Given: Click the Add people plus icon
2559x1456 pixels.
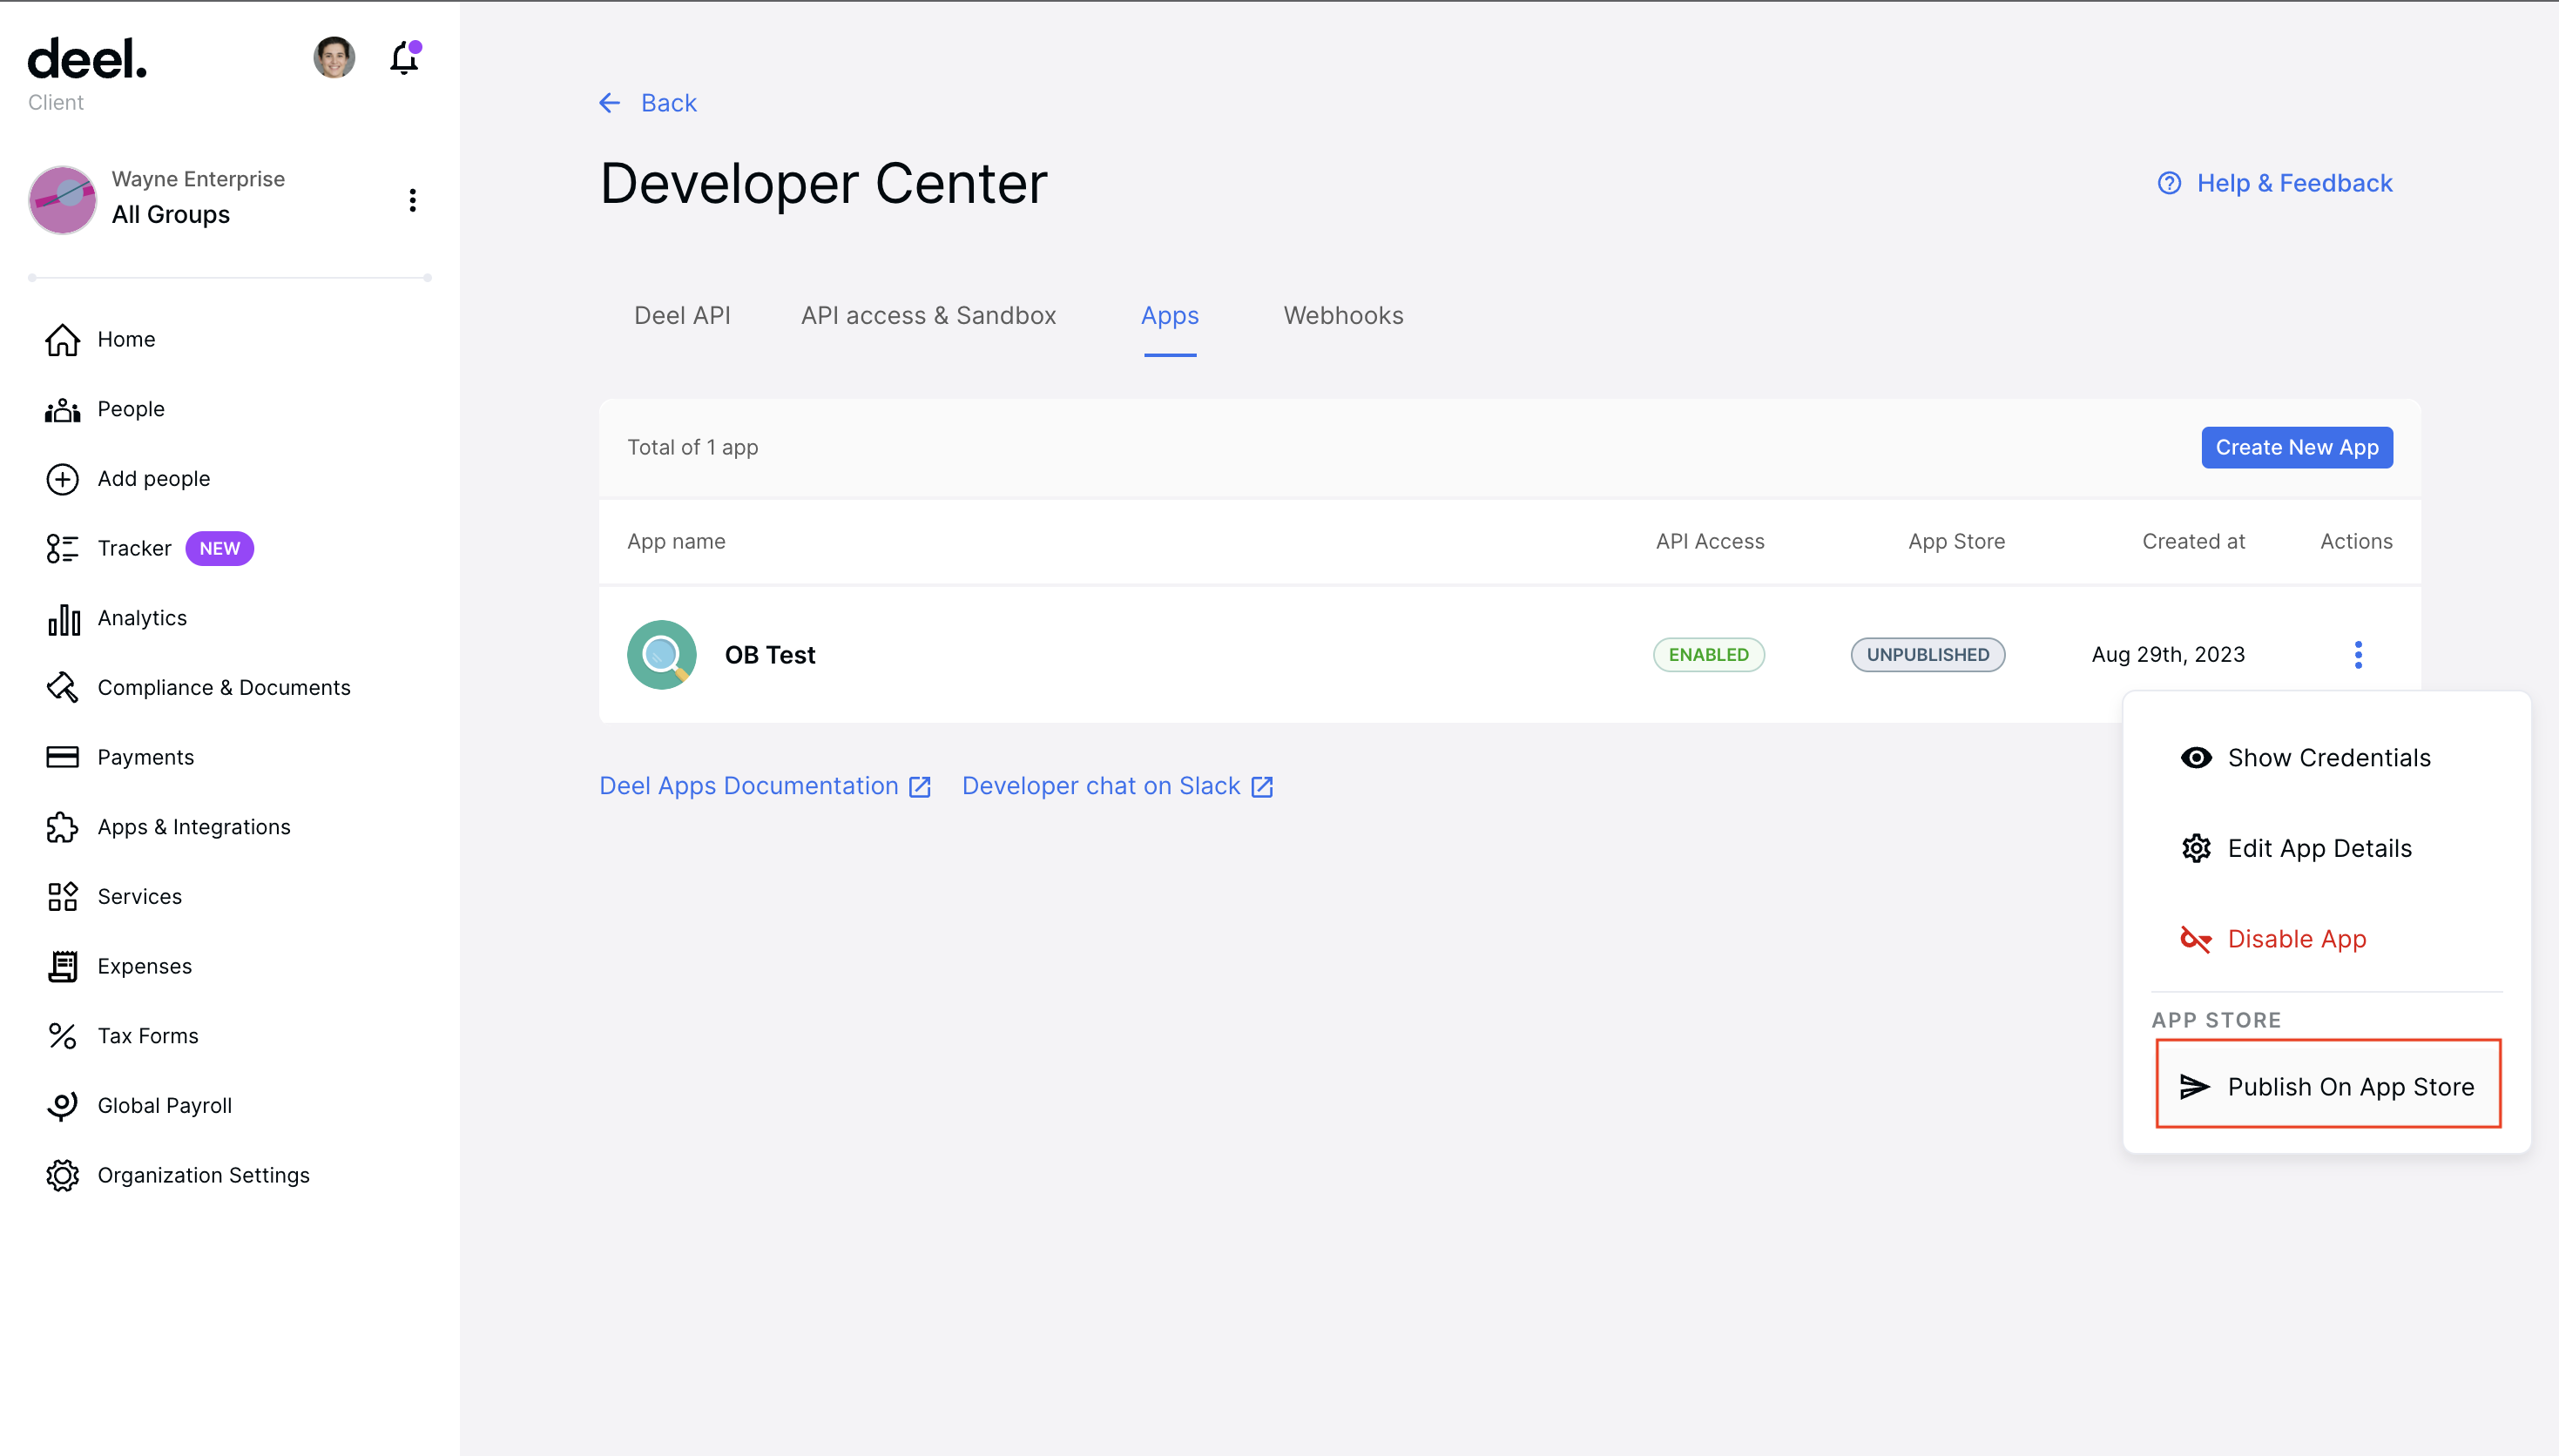Looking at the screenshot, I should (62, 479).
